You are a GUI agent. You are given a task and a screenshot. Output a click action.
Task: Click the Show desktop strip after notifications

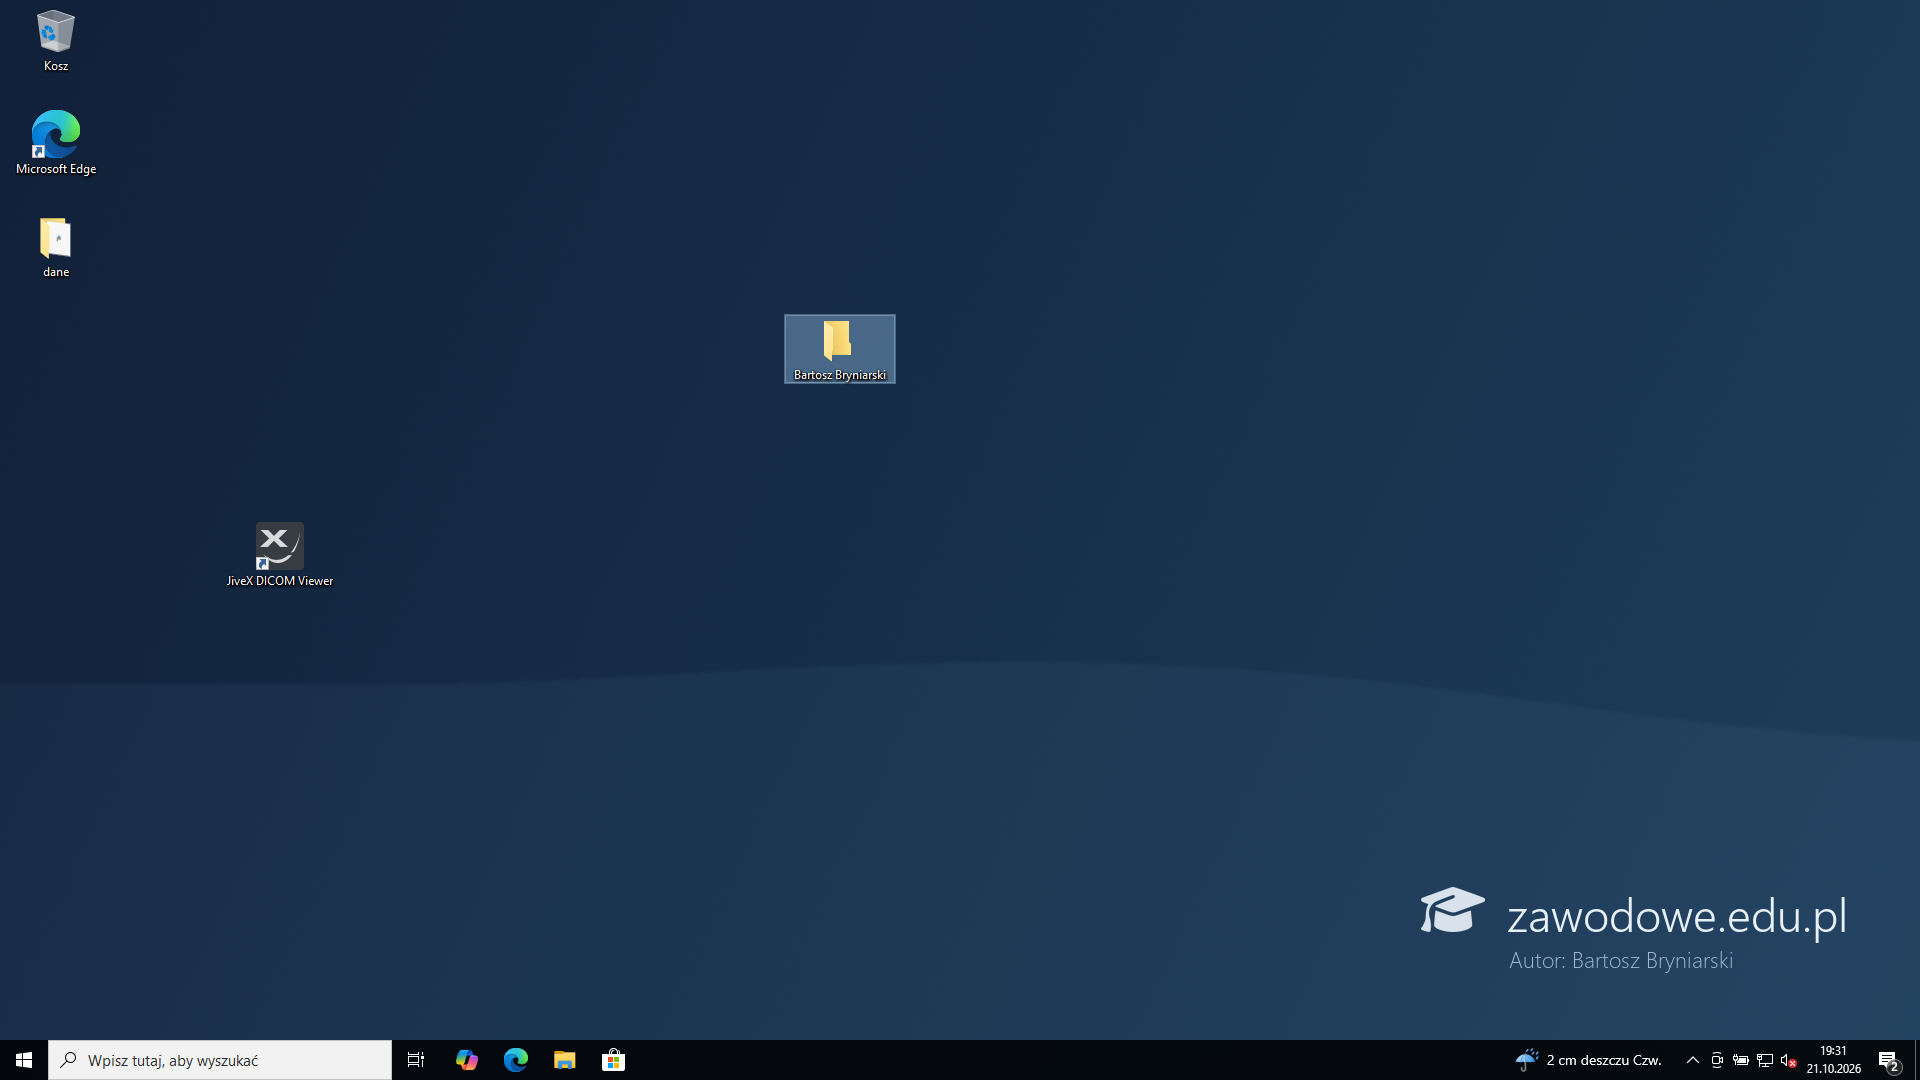pos(1916,1060)
